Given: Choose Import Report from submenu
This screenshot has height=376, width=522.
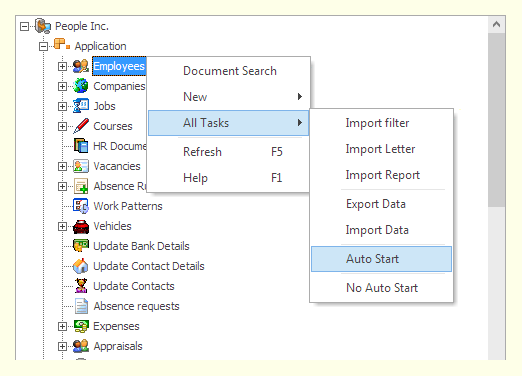Looking at the screenshot, I should (381, 175).
